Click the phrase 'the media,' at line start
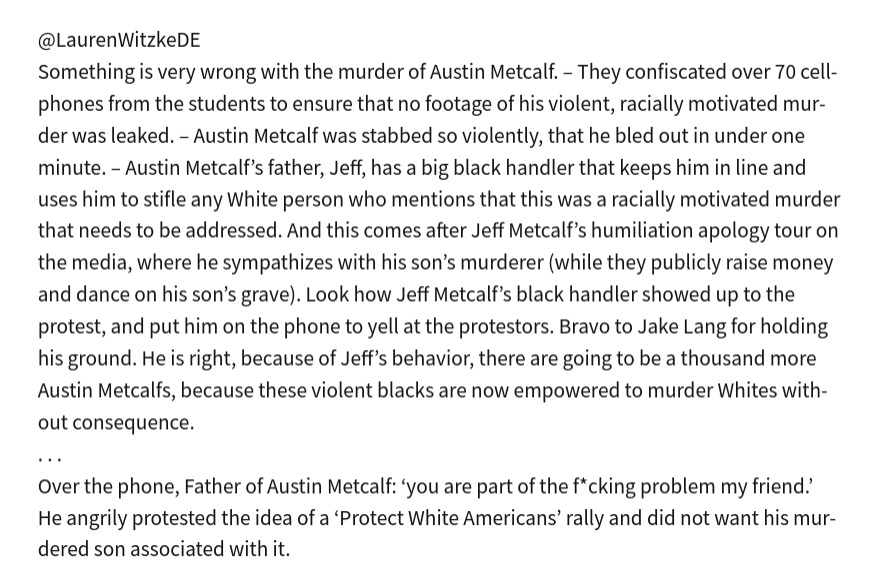The height and width of the screenshot is (569, 873). 85,263
